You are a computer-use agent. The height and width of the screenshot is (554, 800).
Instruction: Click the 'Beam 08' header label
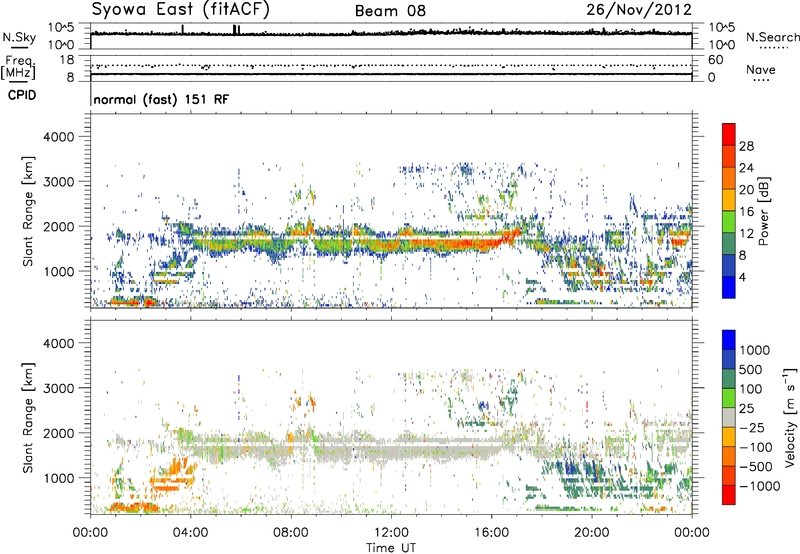pyautogui.click(x=390, y=11)
